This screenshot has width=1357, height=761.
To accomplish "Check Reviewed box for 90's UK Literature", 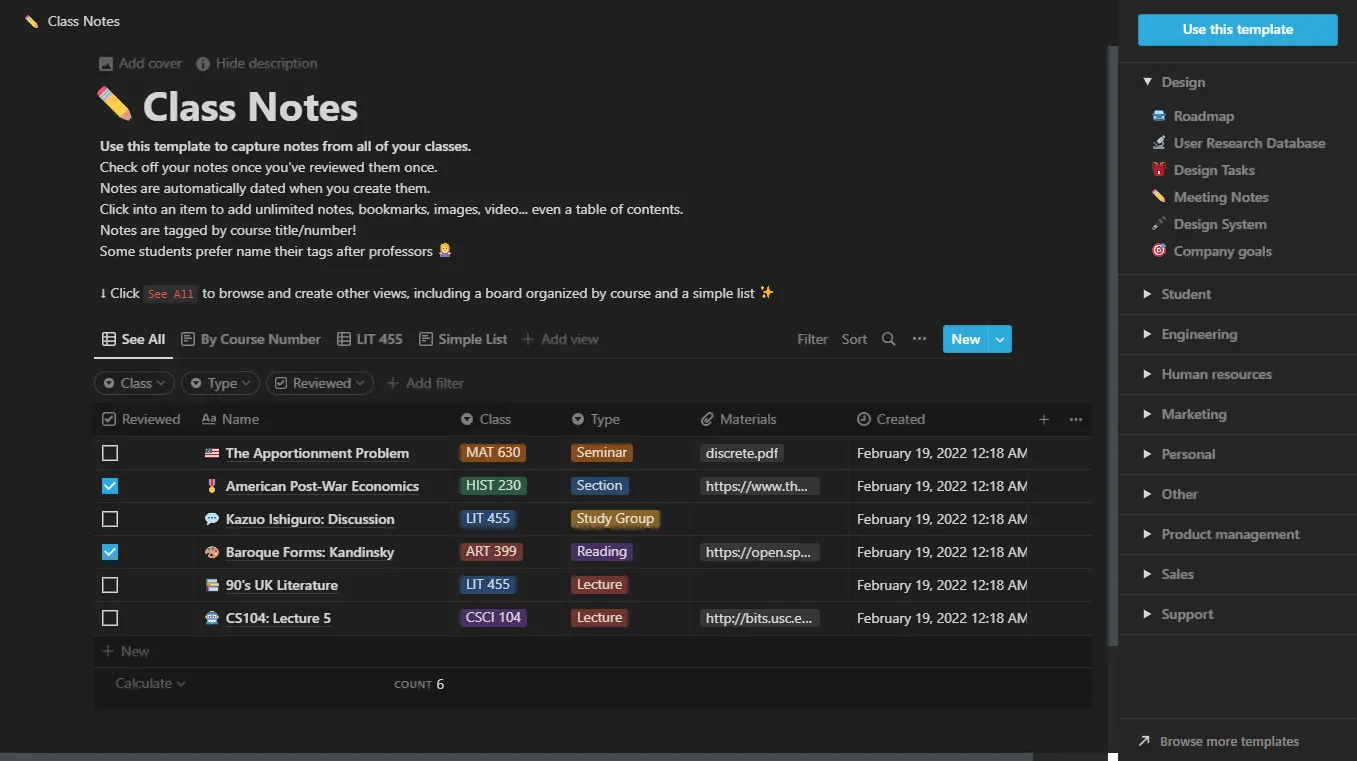I will [110, 585].
